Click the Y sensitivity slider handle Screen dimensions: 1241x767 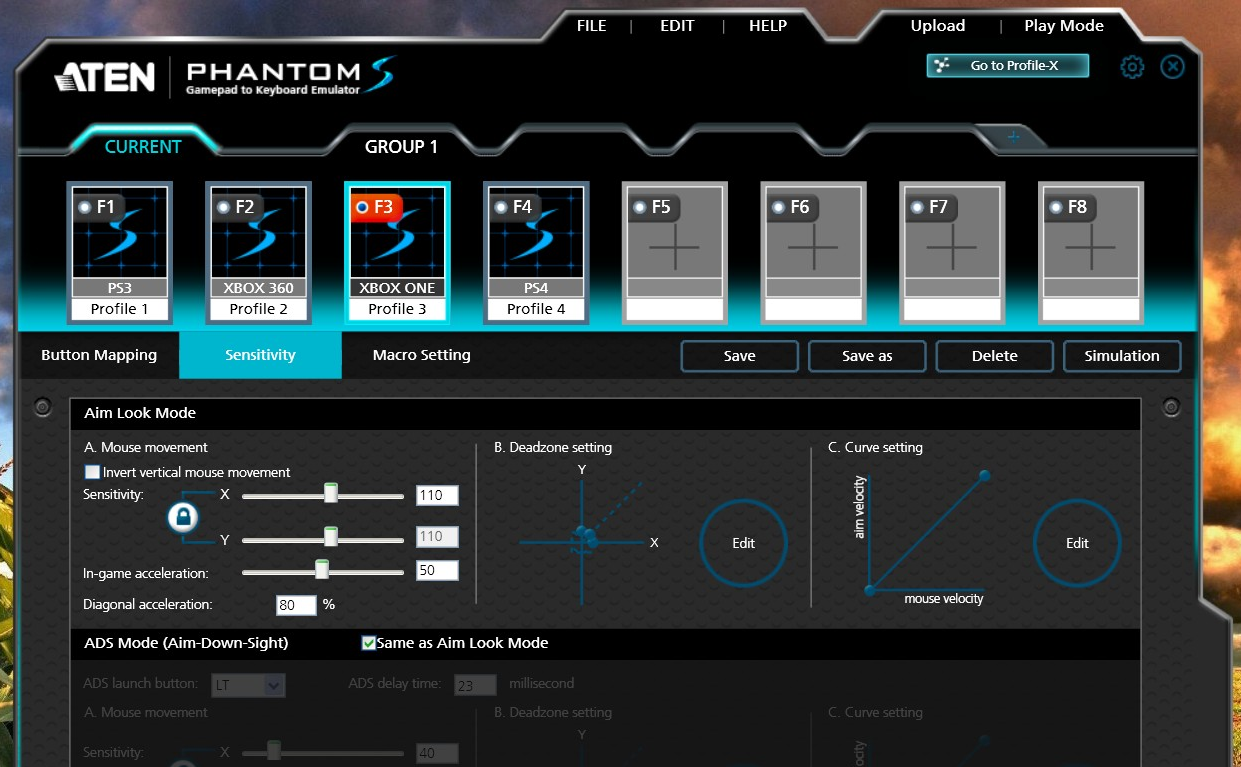330,537
